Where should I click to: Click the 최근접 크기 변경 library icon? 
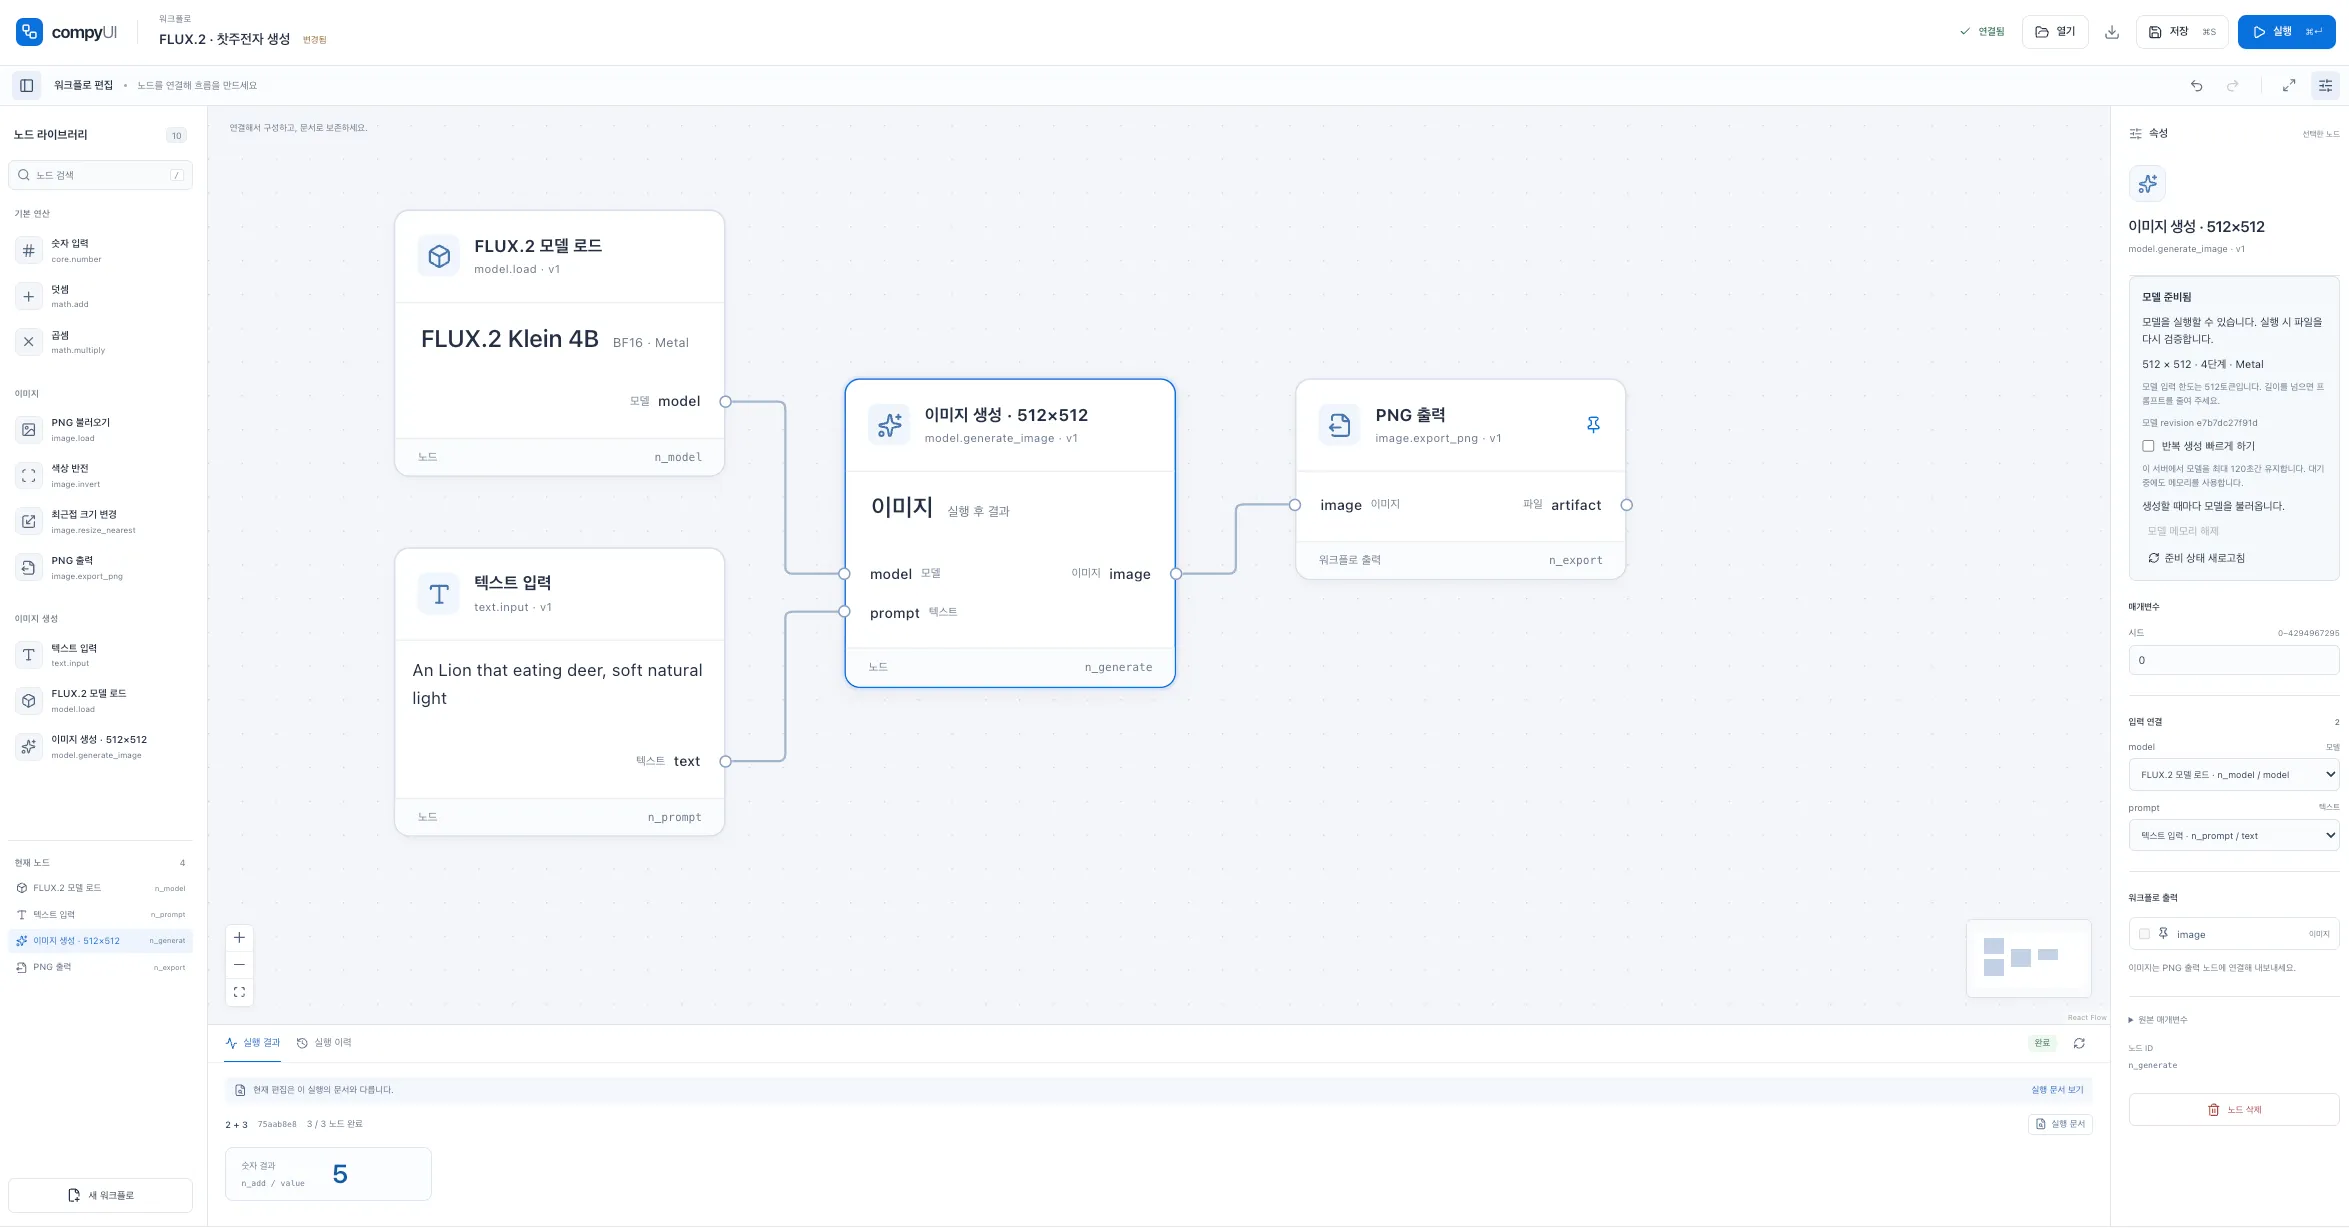tap(29, 522)
